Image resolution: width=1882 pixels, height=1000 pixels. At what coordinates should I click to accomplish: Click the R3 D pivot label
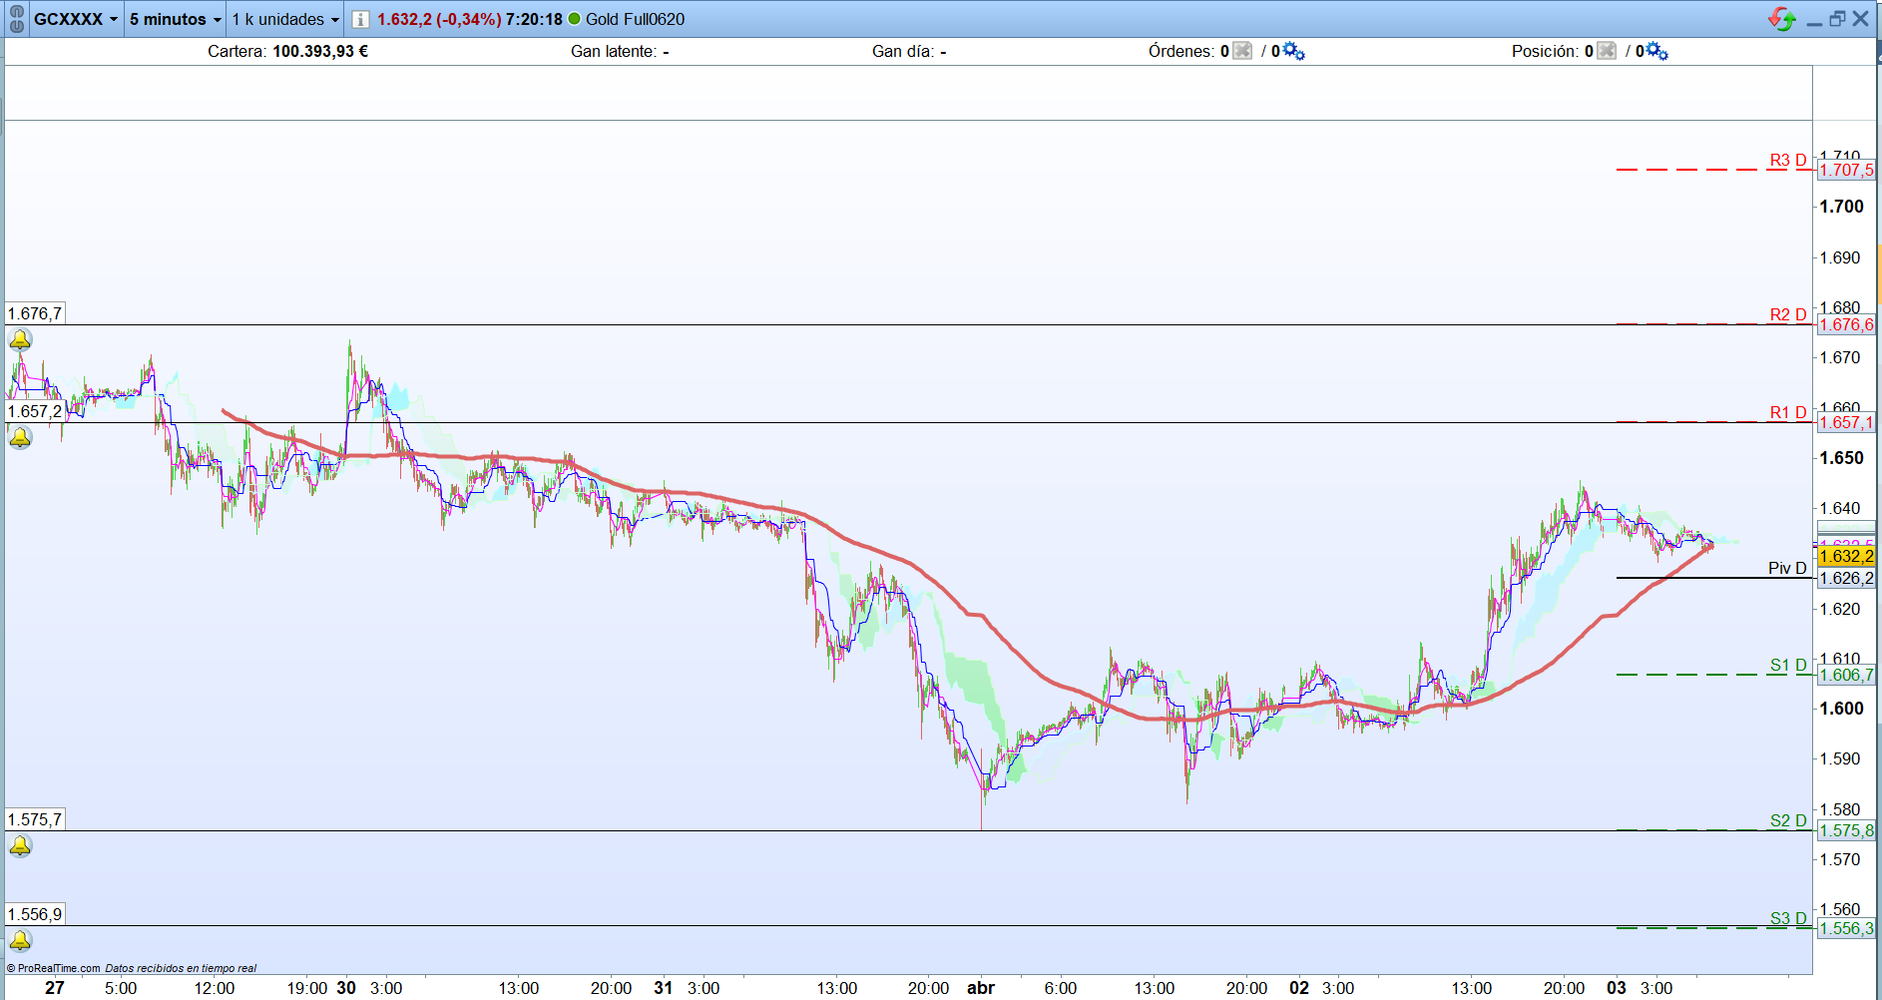[1788, 160]
